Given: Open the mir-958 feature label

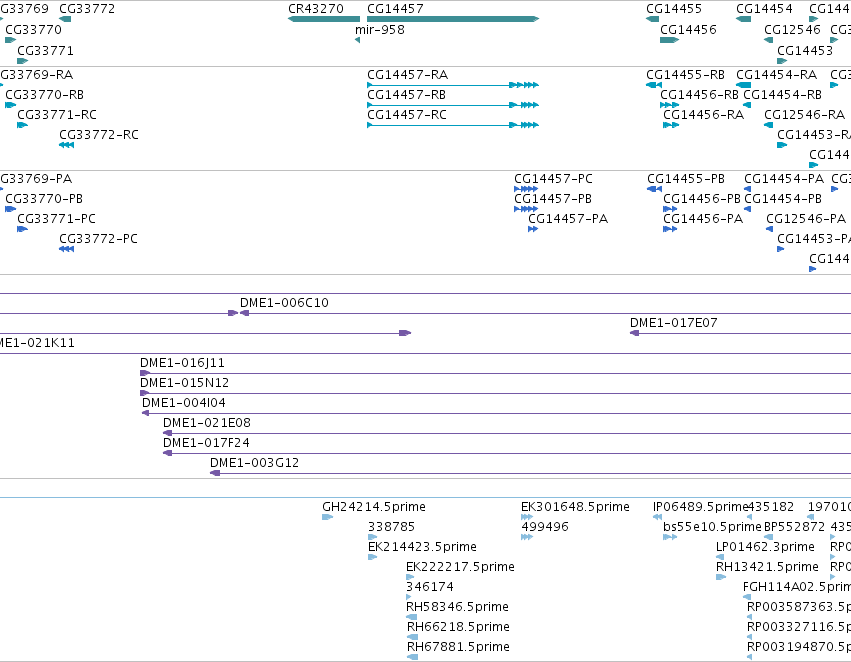Looking at the screenshot, I should coord(380,30).
